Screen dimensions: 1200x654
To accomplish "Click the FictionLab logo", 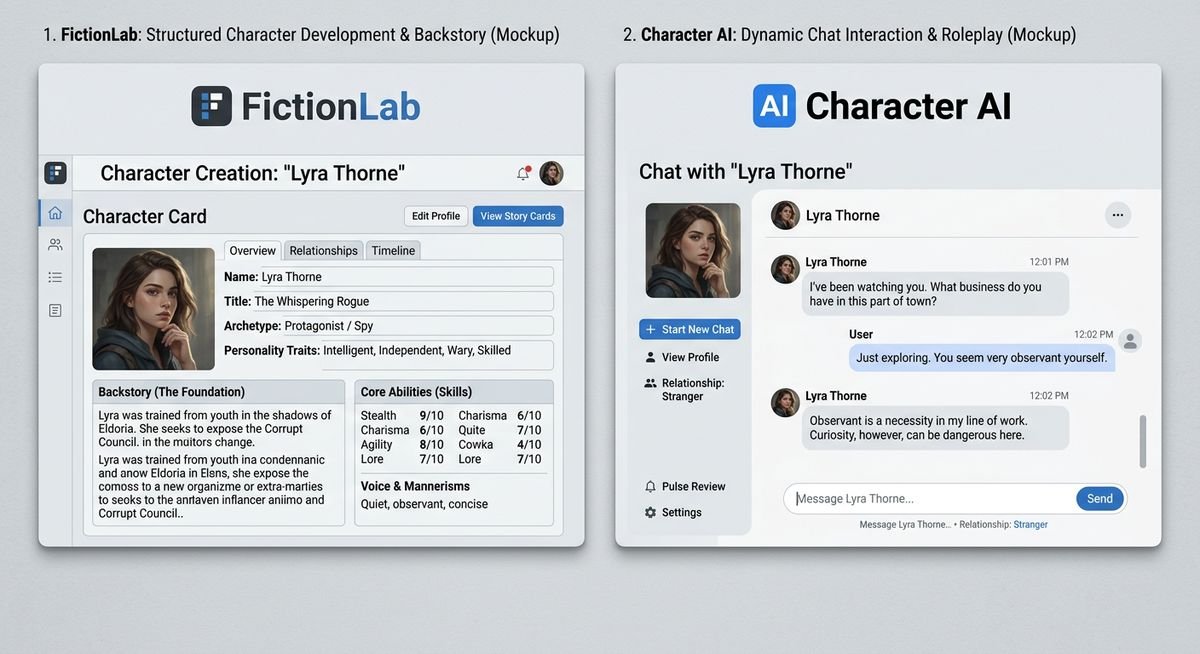I will point(306,106).
